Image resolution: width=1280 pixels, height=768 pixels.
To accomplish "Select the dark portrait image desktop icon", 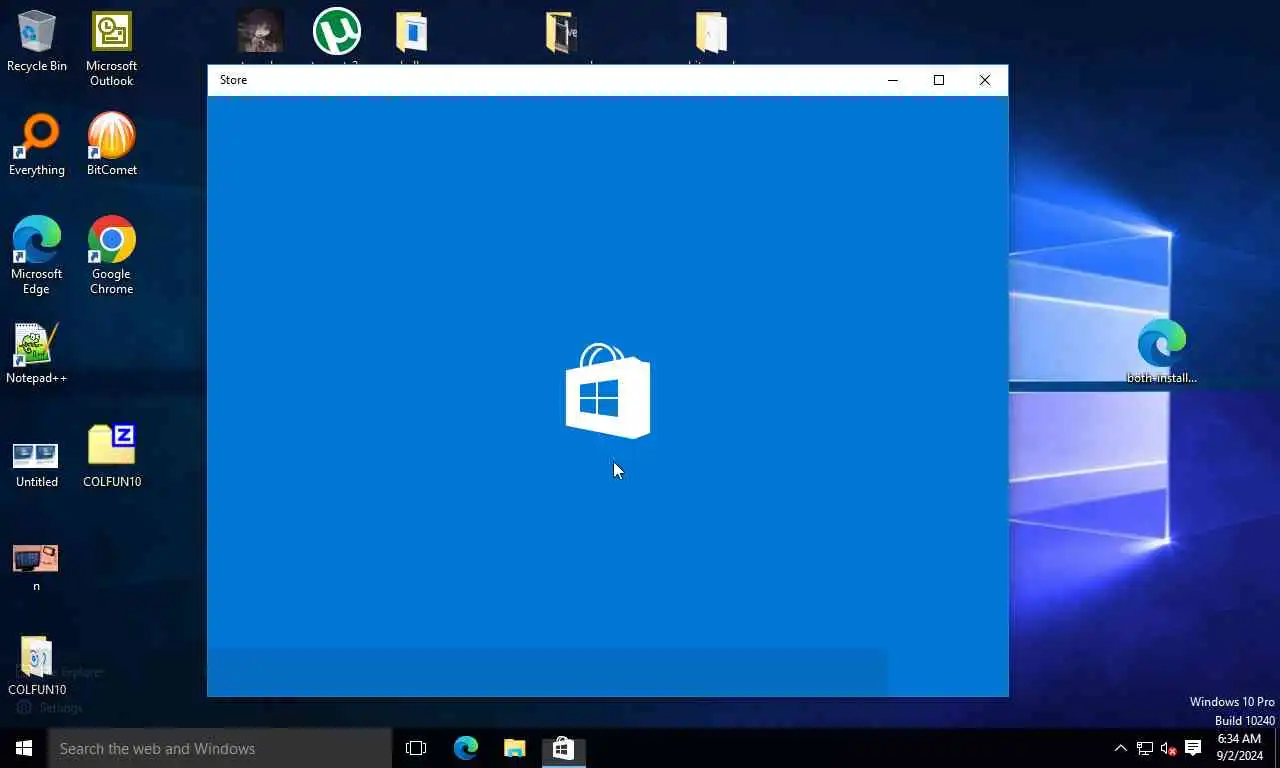I will [260, 31].
